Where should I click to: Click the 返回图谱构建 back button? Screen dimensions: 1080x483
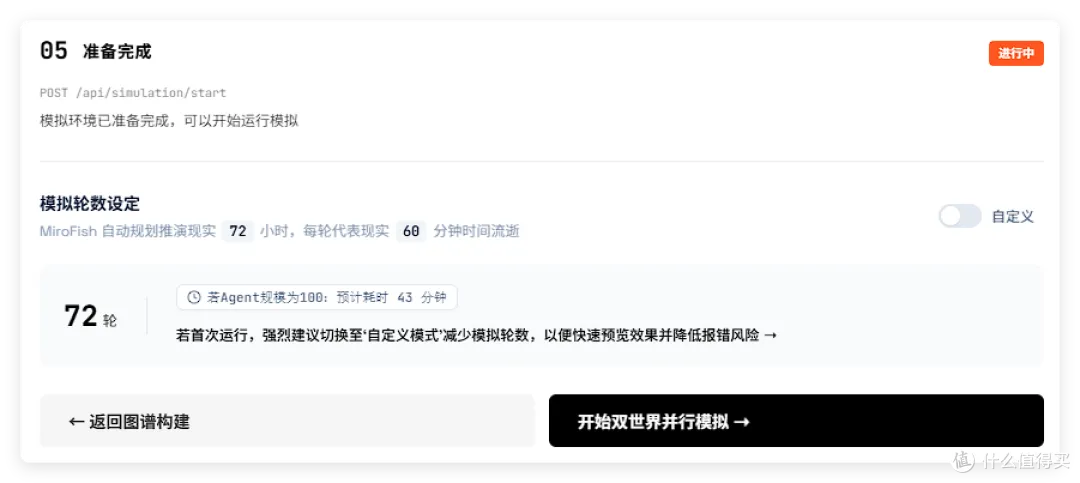(x=287, y=421)
